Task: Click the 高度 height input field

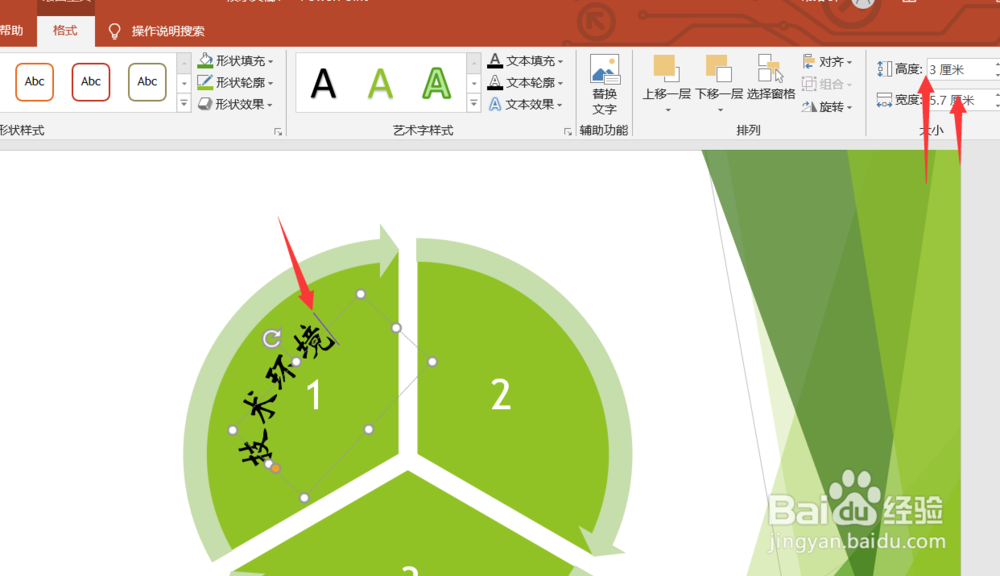Action: click(x=961, y=69)
